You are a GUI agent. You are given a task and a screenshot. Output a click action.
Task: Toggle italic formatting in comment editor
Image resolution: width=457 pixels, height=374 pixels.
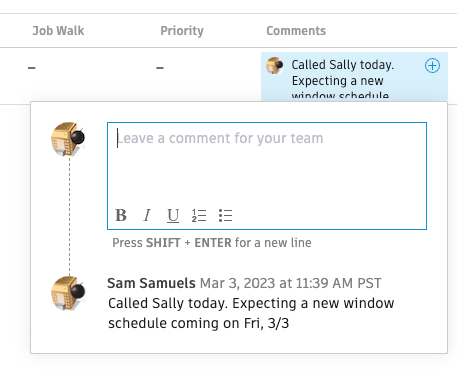147,215
